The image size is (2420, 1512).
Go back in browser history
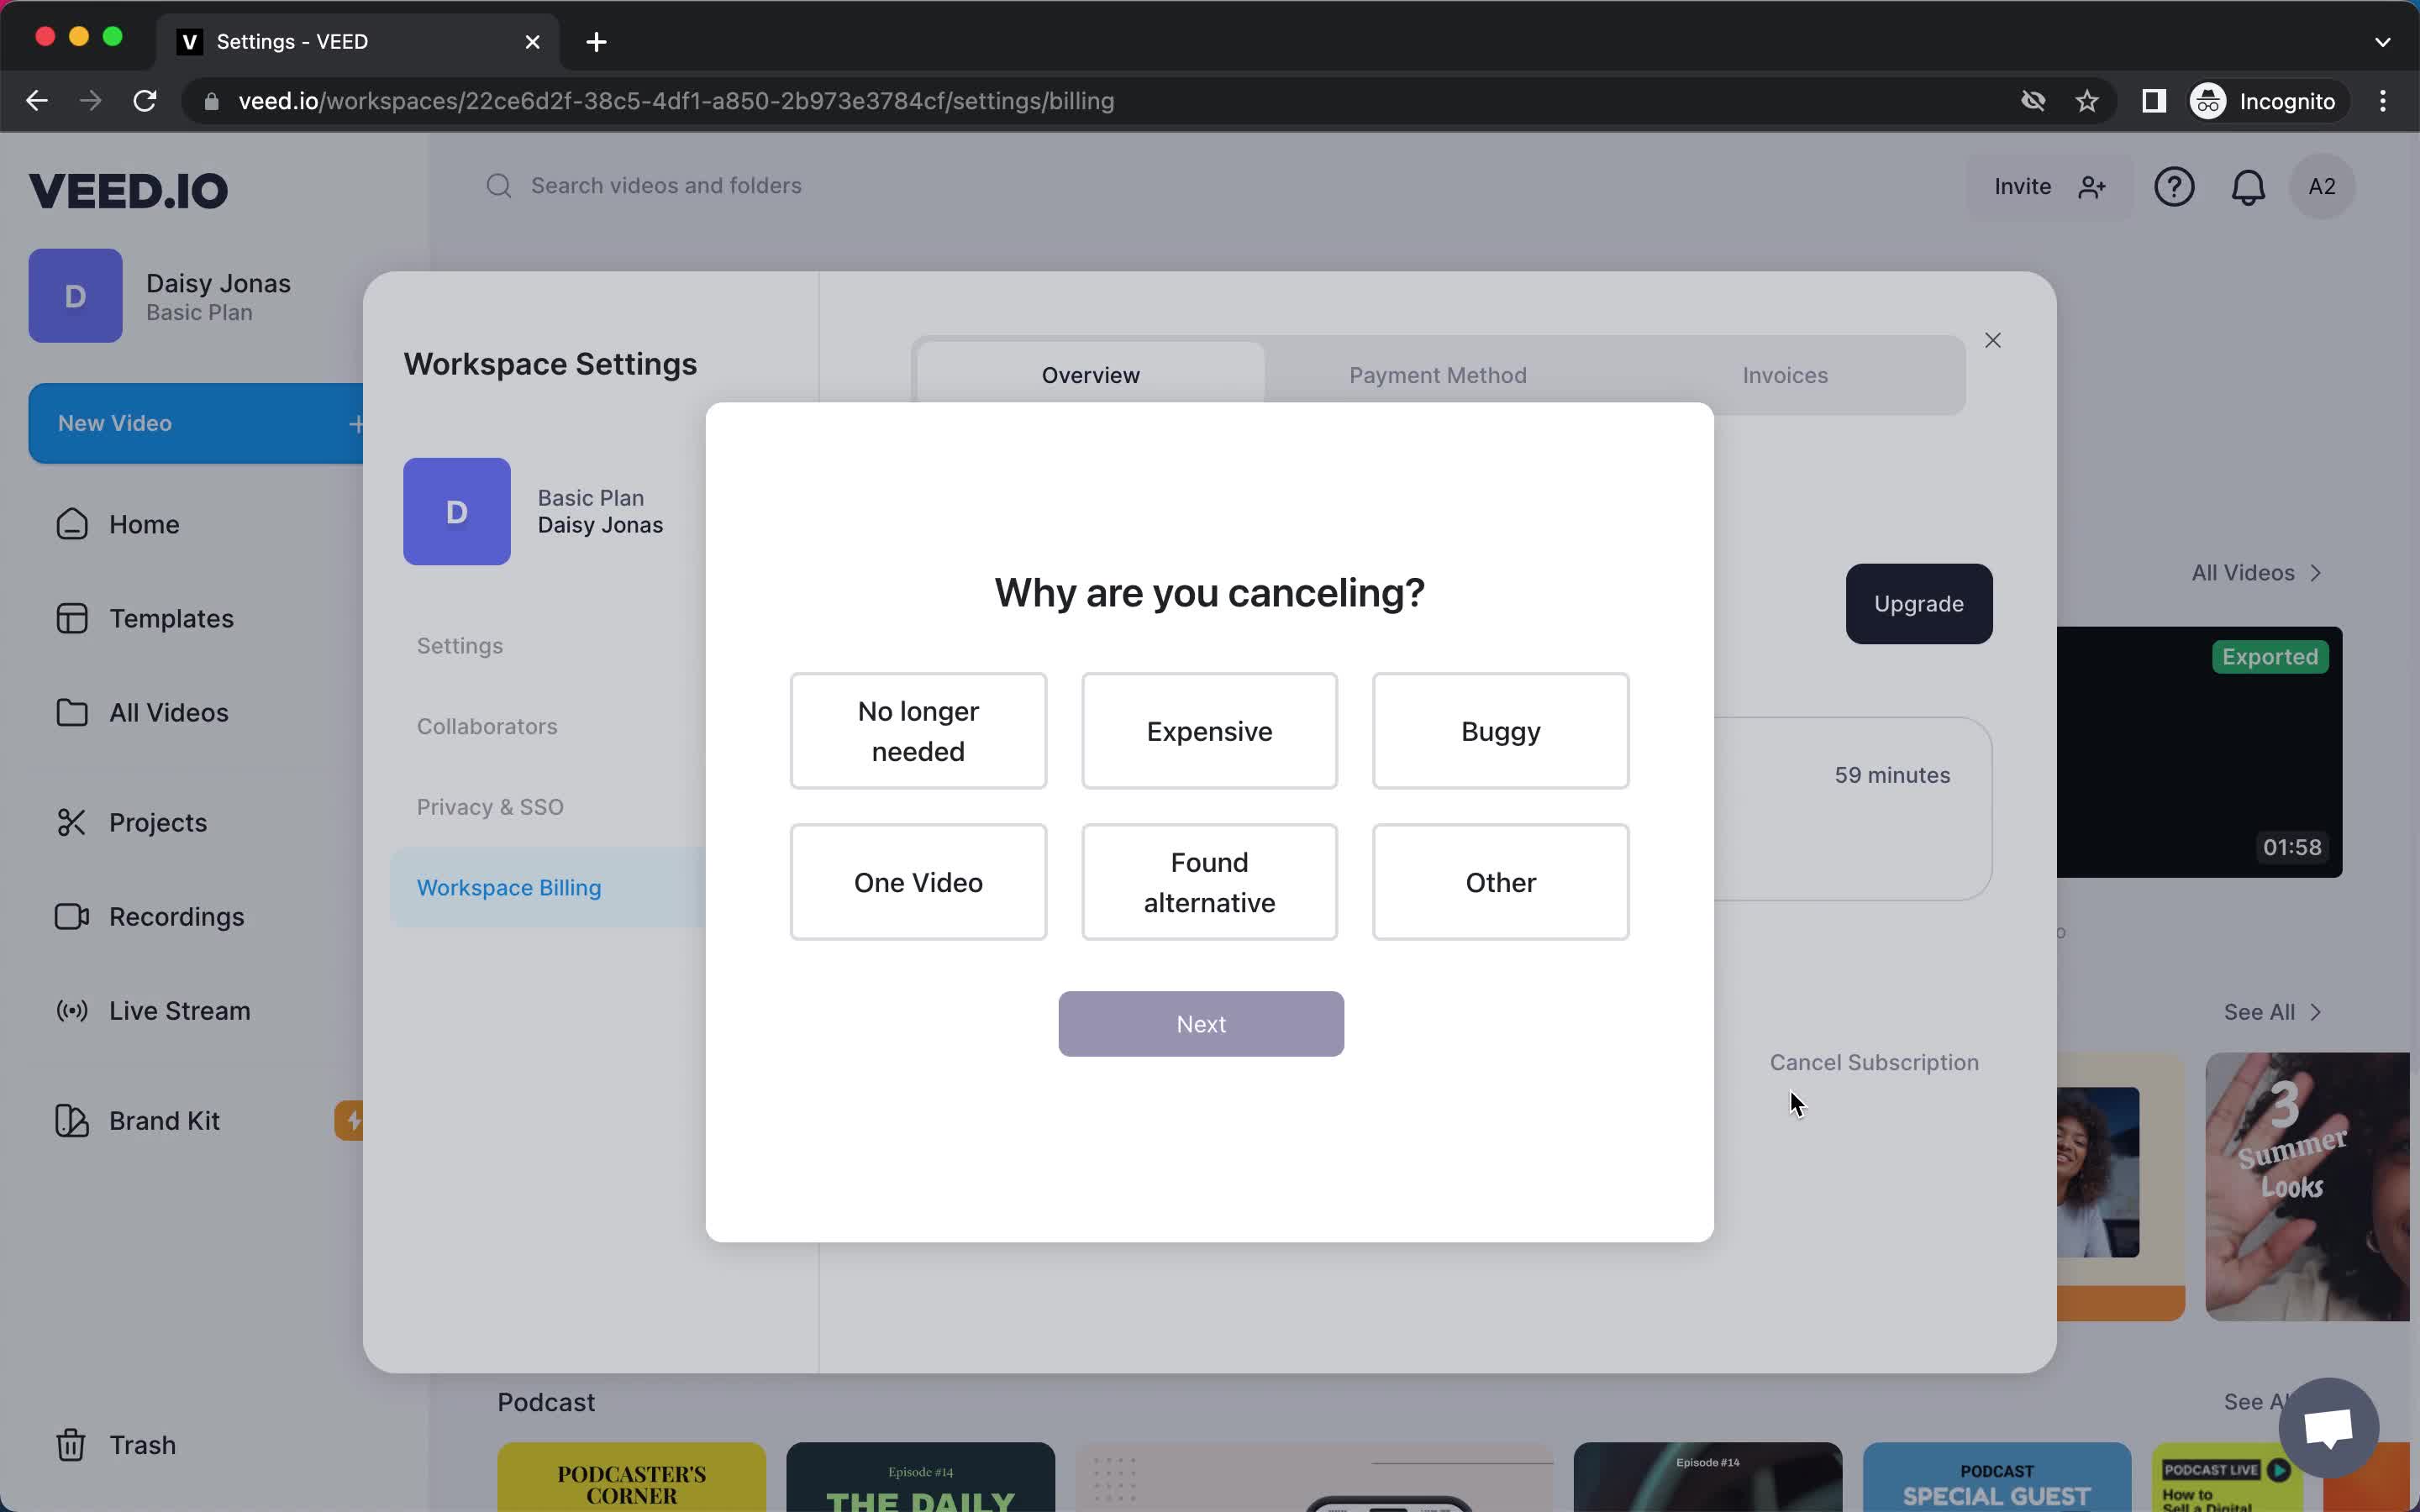coord(37,101)
